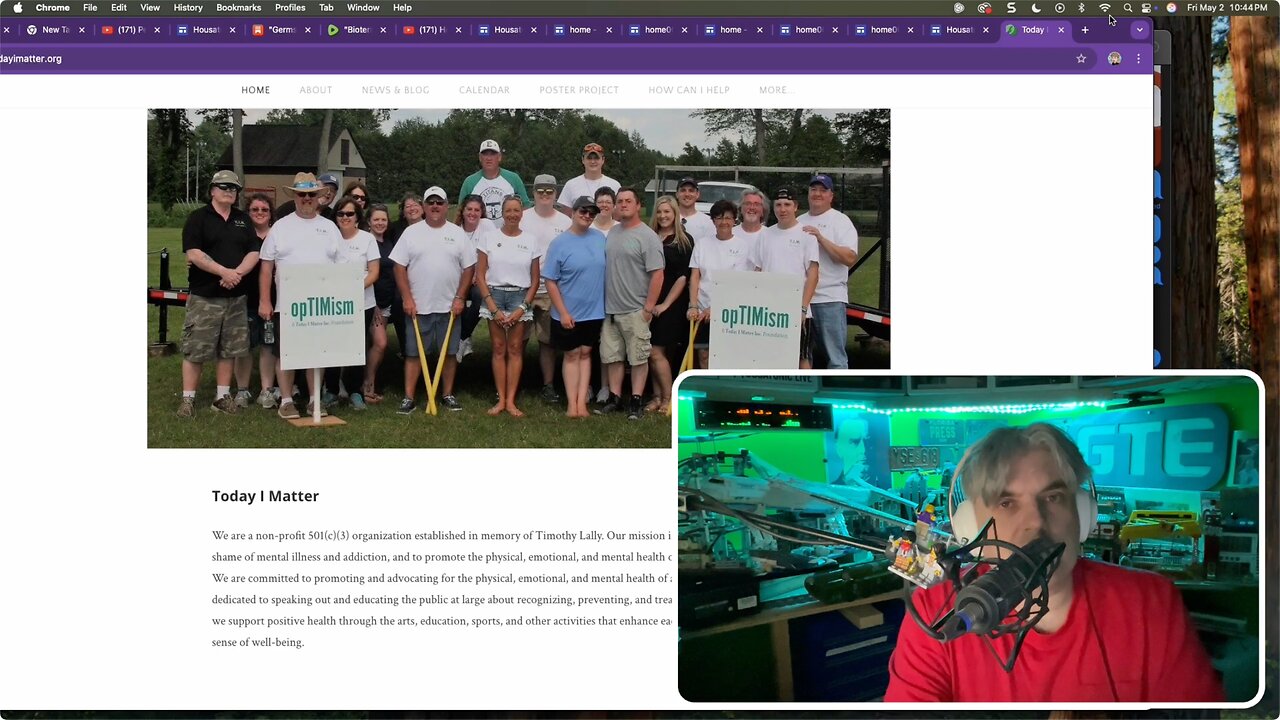1280x720 pixels.
Task: Click the play circle menu bar icon
Action: pyautogui.click(x=1060, y=7)
